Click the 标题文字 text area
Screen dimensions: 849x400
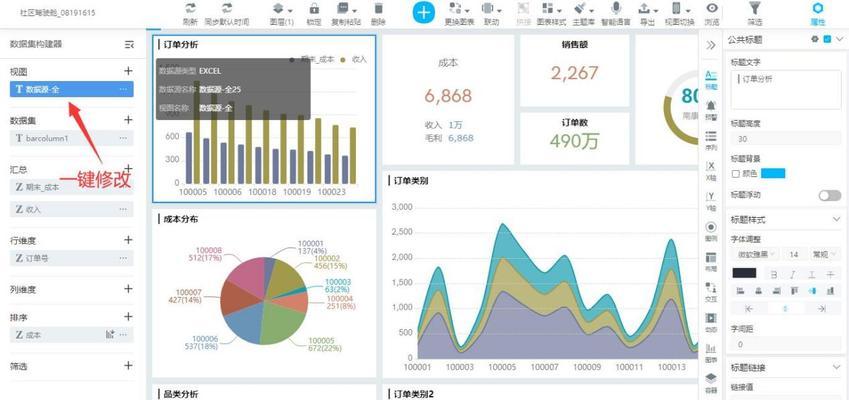[x=786, y=90]
